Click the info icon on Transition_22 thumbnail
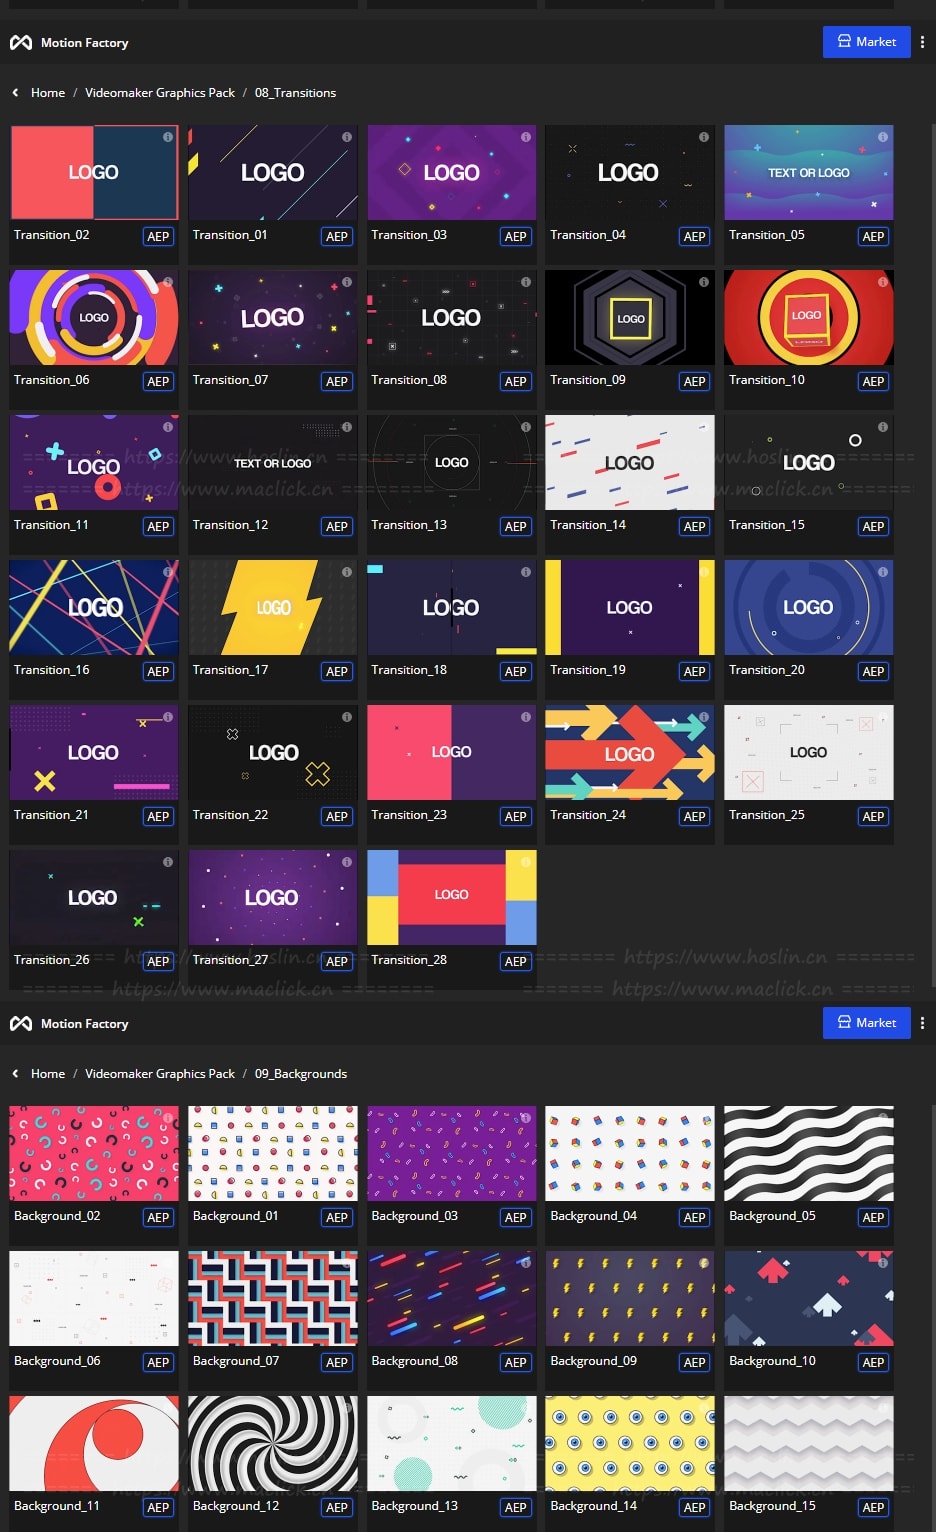The height and width of the screenshot is (1532, 936). [x=347, y=717]
